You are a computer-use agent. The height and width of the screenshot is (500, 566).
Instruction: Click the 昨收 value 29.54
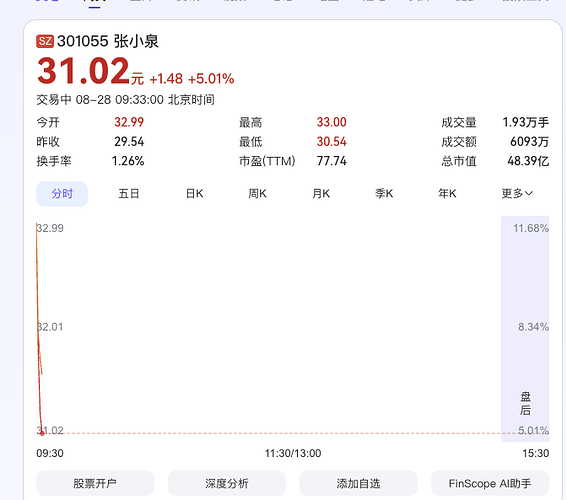click(129, 142)
